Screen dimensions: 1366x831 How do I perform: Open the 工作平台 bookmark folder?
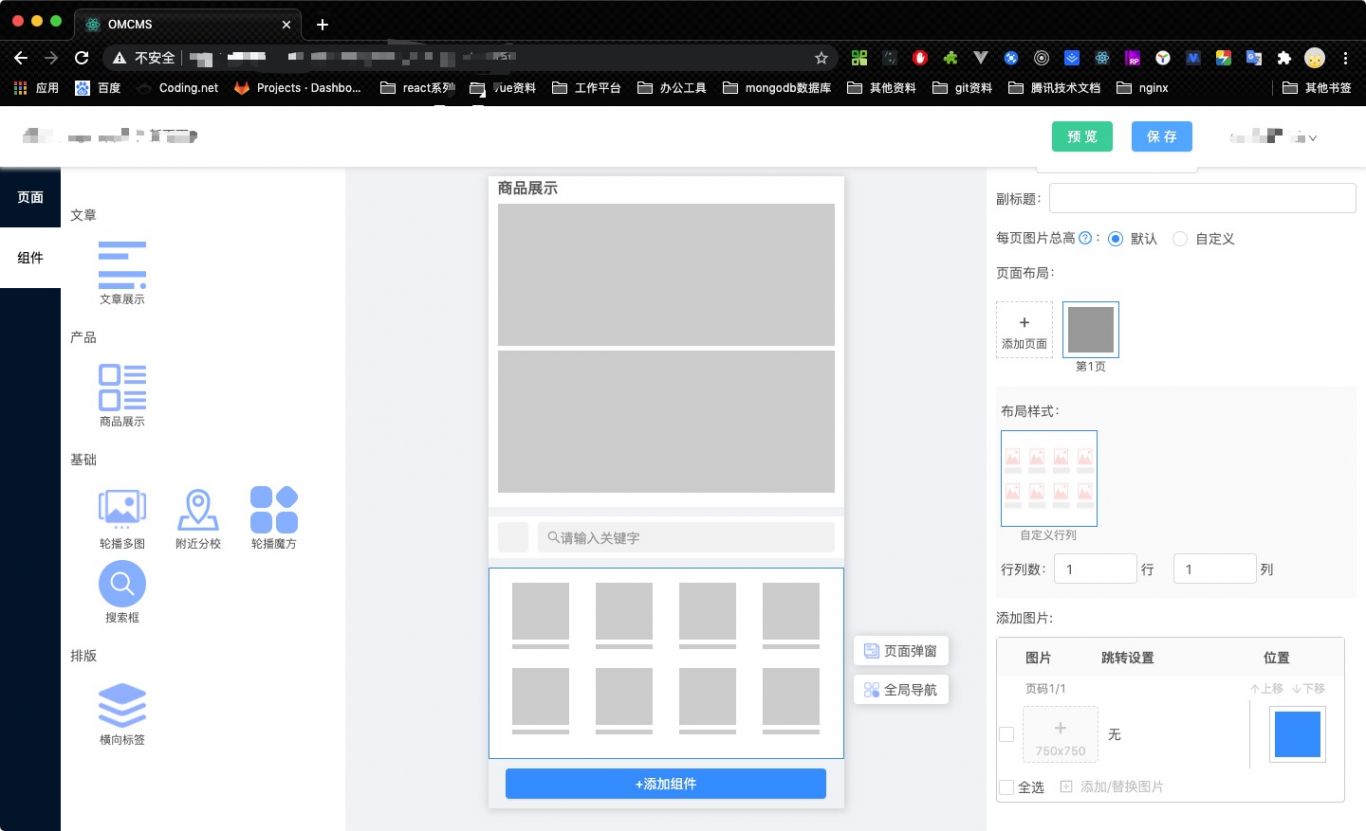point(586,88)
